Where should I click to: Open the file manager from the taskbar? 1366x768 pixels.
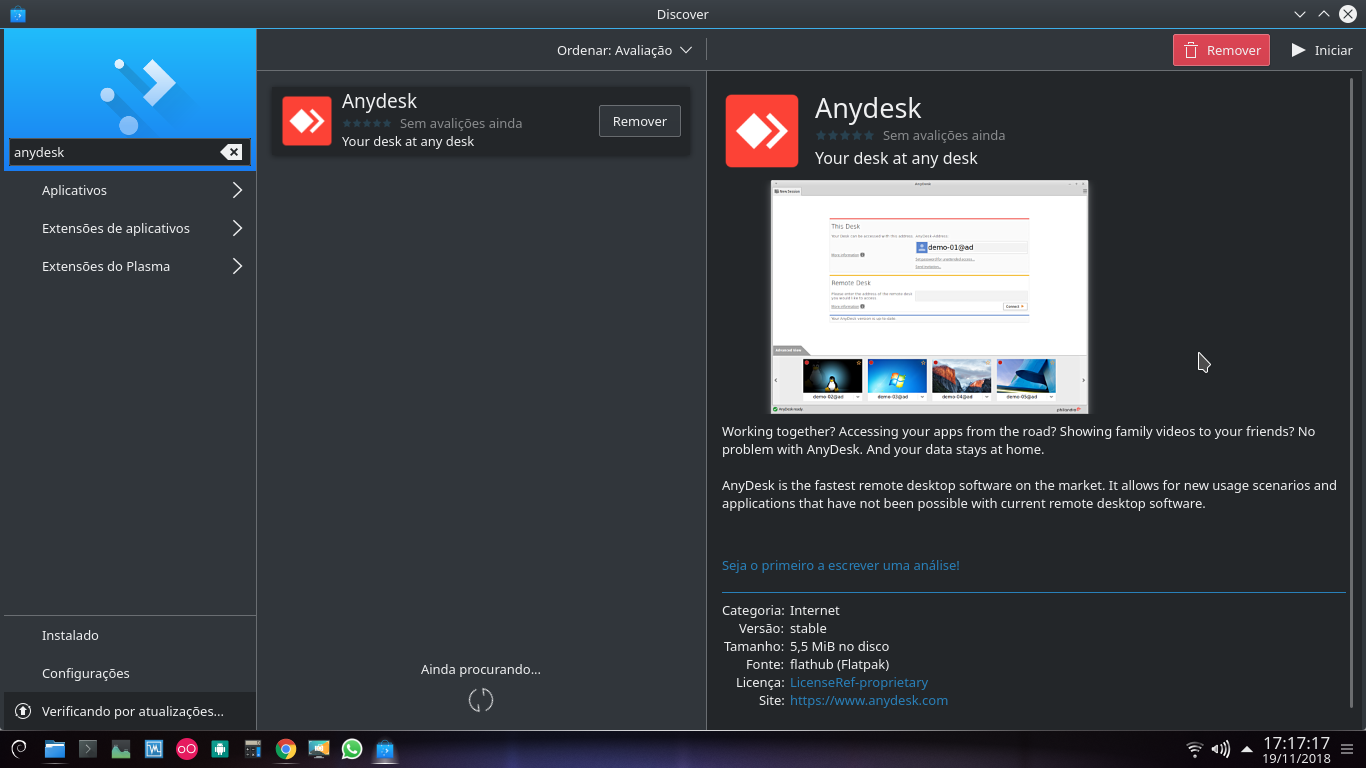54,748
